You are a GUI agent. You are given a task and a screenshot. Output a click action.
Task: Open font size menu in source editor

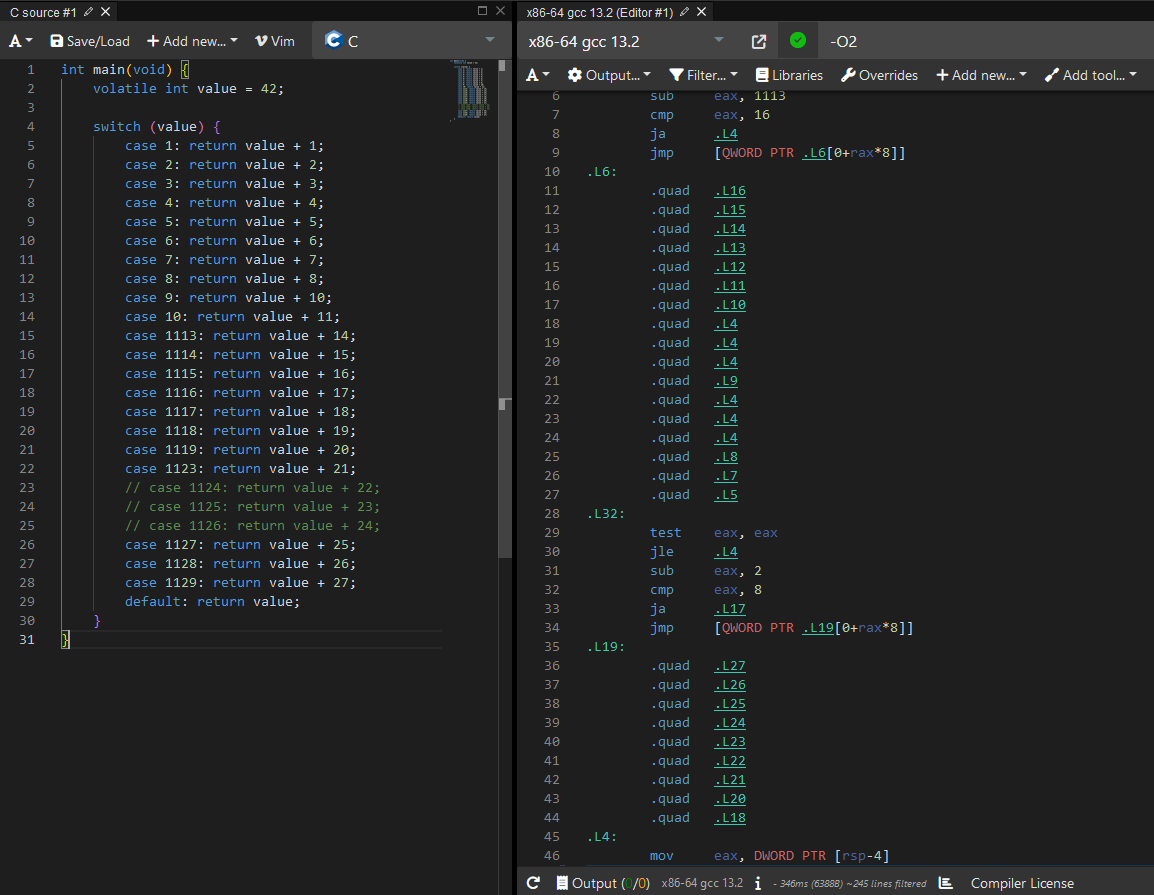point(21,41)
